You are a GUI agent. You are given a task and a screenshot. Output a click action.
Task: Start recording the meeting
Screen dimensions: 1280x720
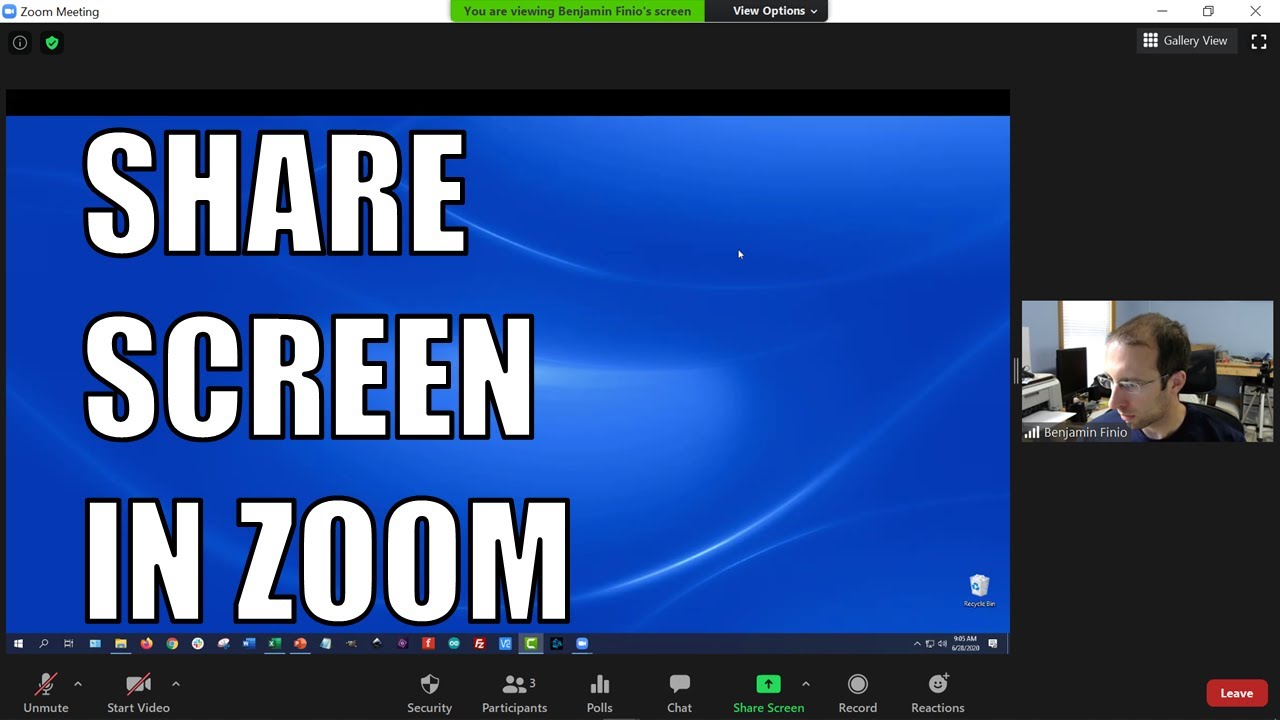[x=857, y=690]
